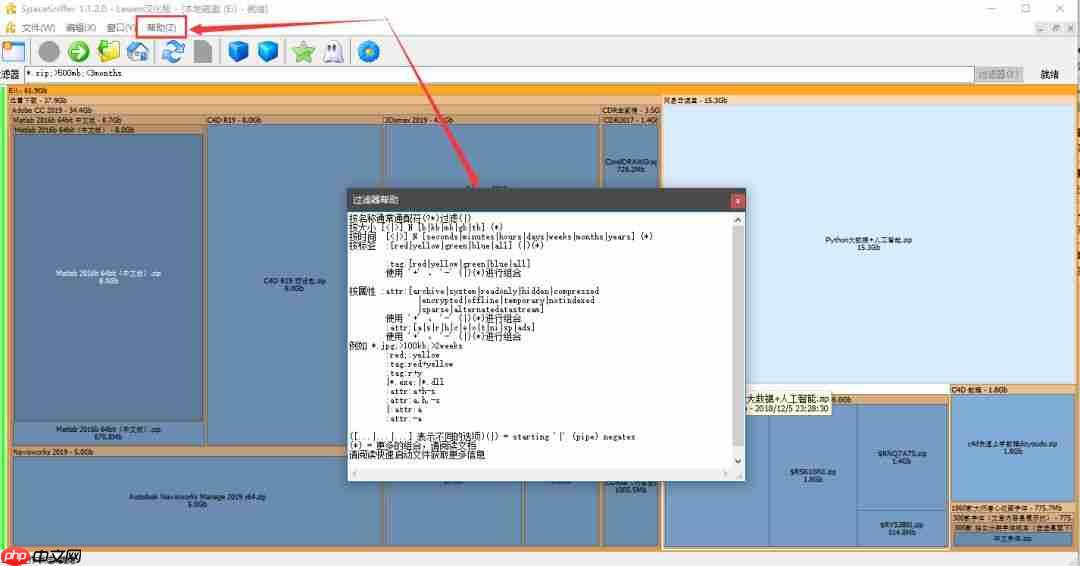This screenshot has width=1080, height=566.
Task: Click the help dialog scroll-up arrow
Action: [738, 220]
